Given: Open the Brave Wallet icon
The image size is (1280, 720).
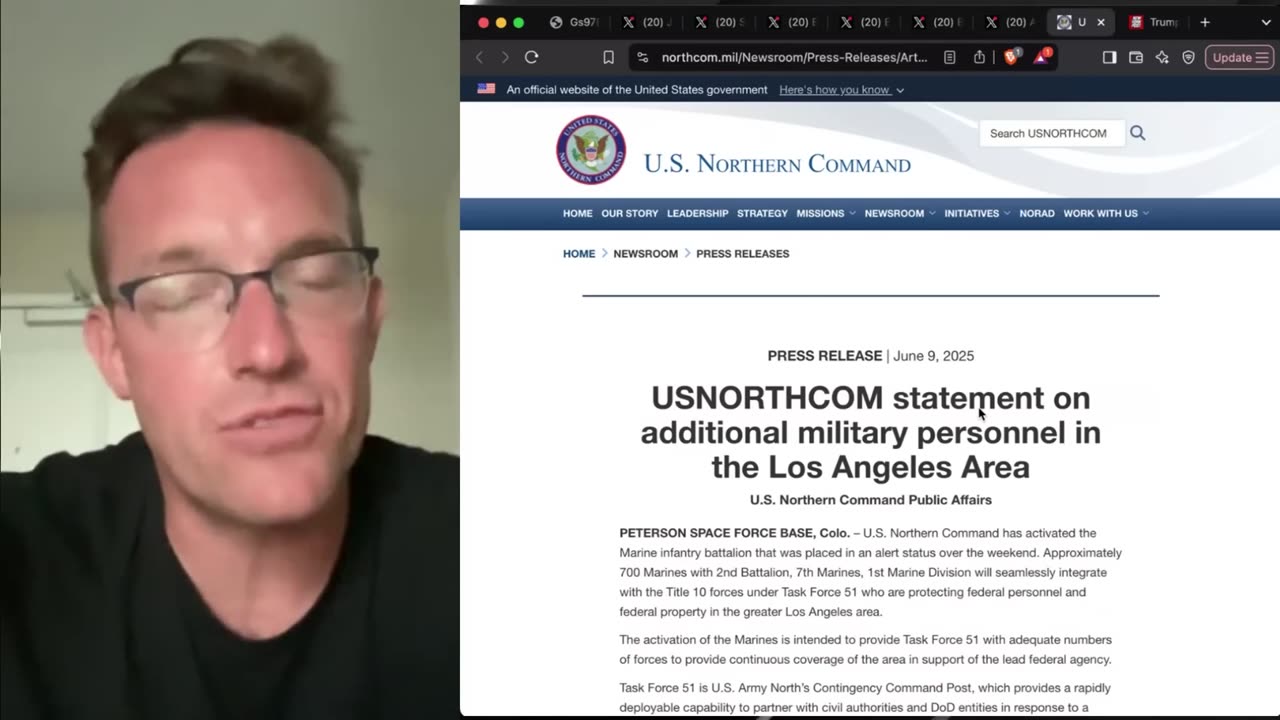Looking at the screenshot, I should [1136, 57].
